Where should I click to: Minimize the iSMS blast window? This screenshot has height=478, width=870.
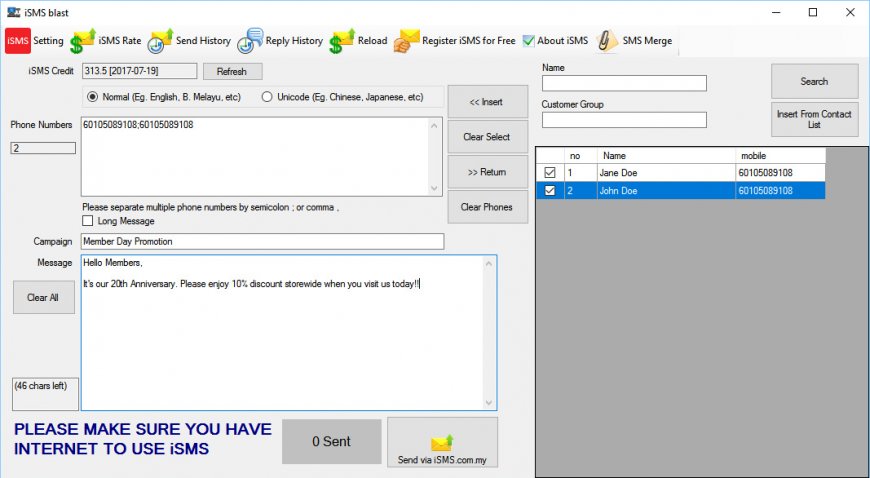[776, 12]
